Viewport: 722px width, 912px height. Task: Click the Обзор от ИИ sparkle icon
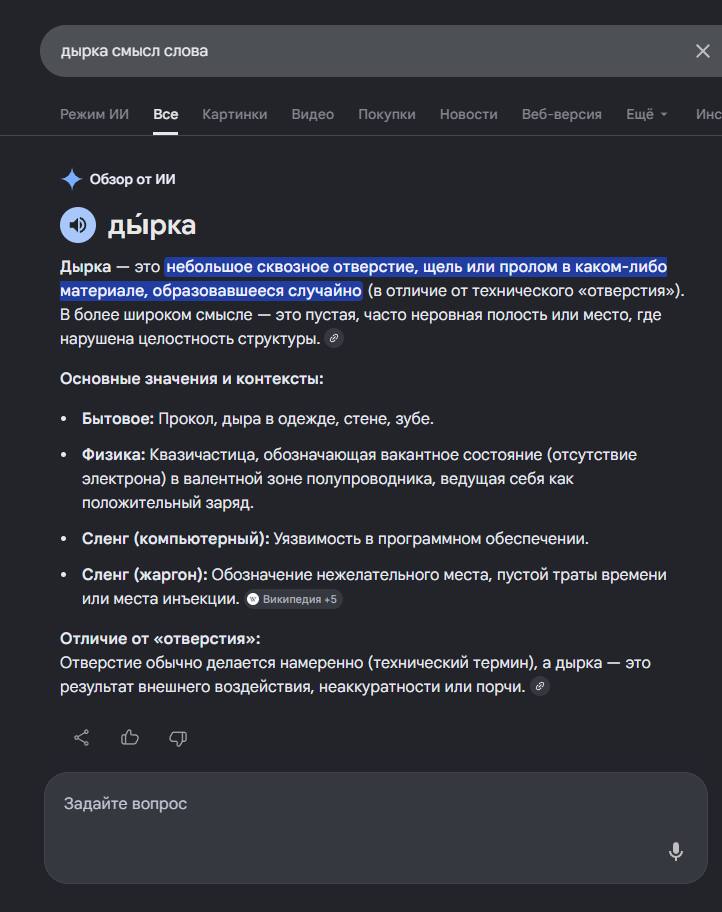pyautogui.click(x=72, y=179)
